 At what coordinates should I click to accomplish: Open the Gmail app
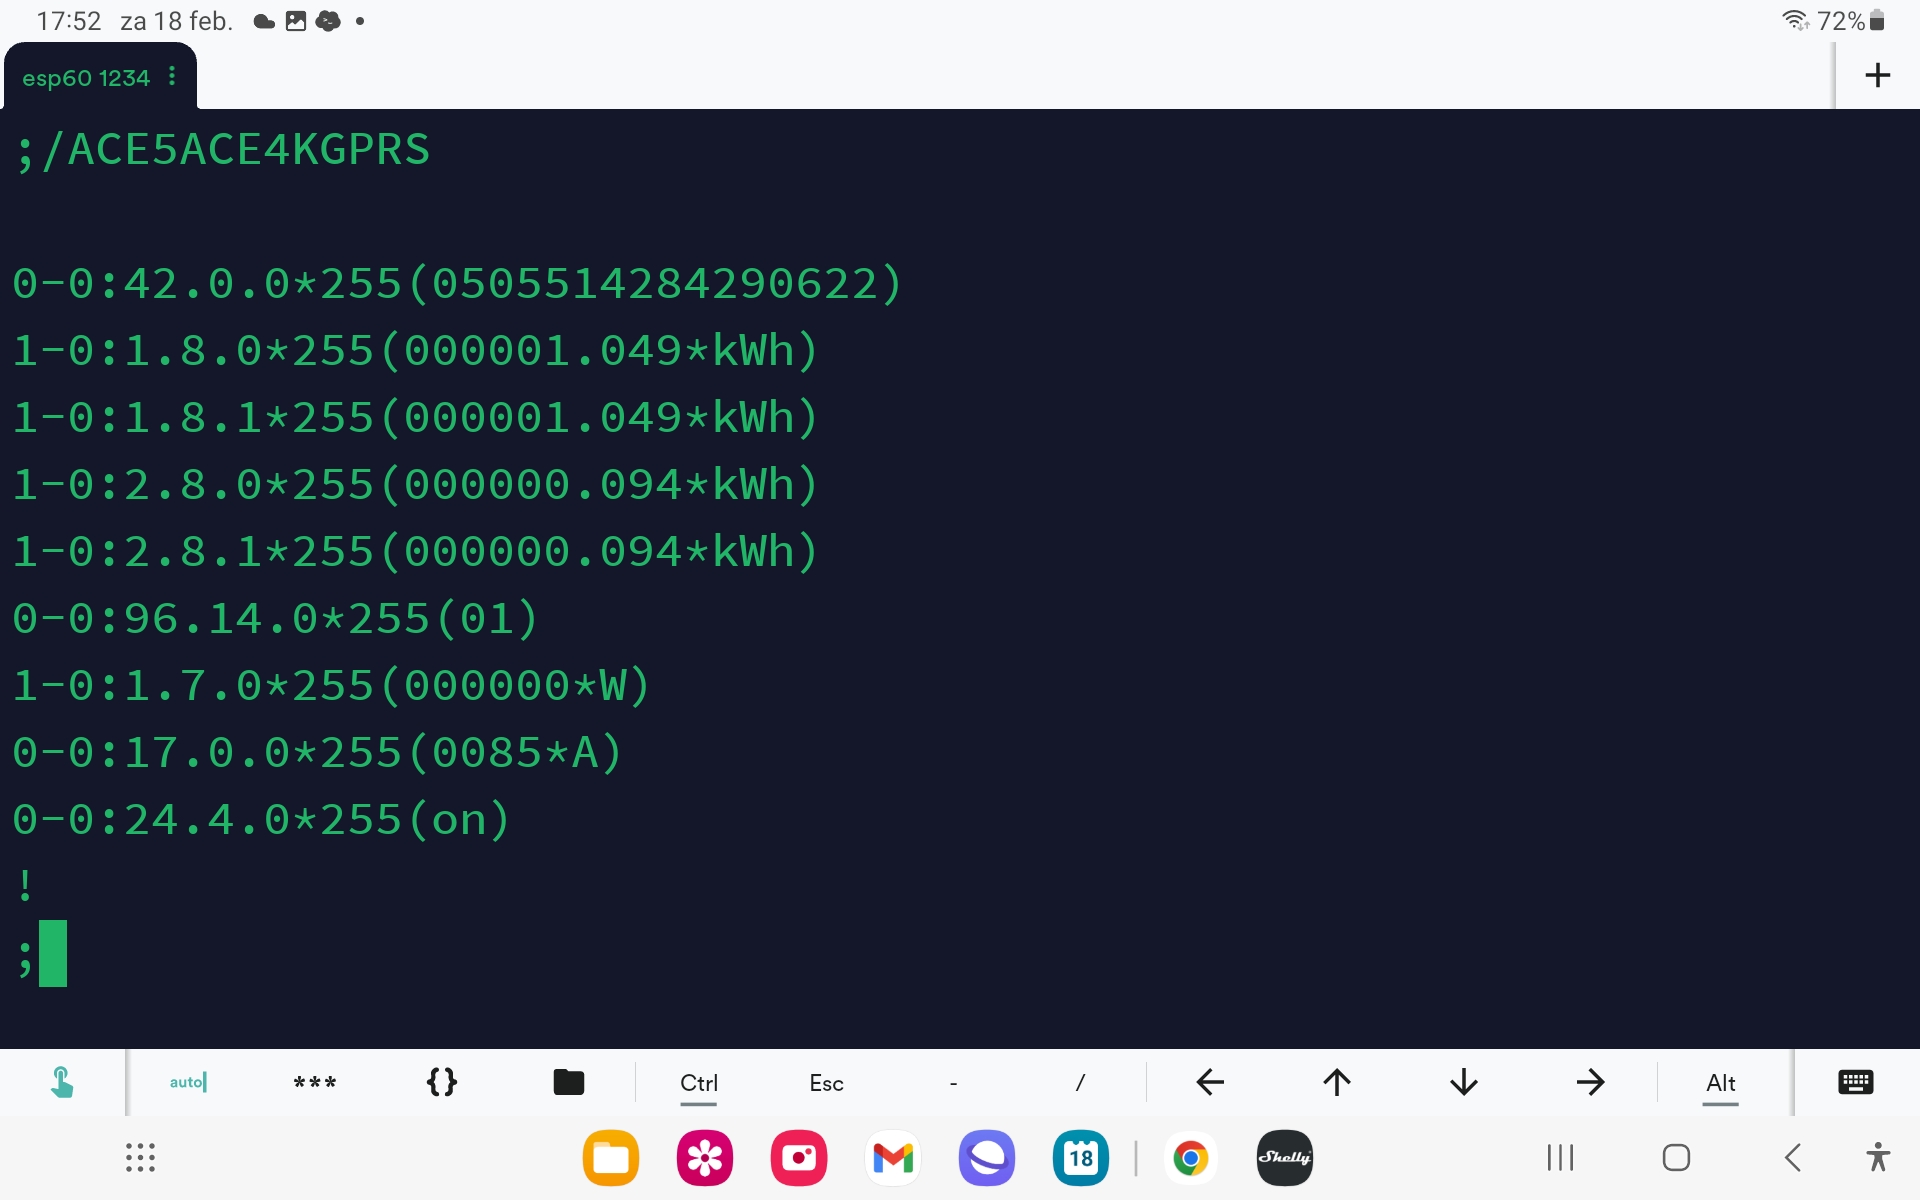893,1158
